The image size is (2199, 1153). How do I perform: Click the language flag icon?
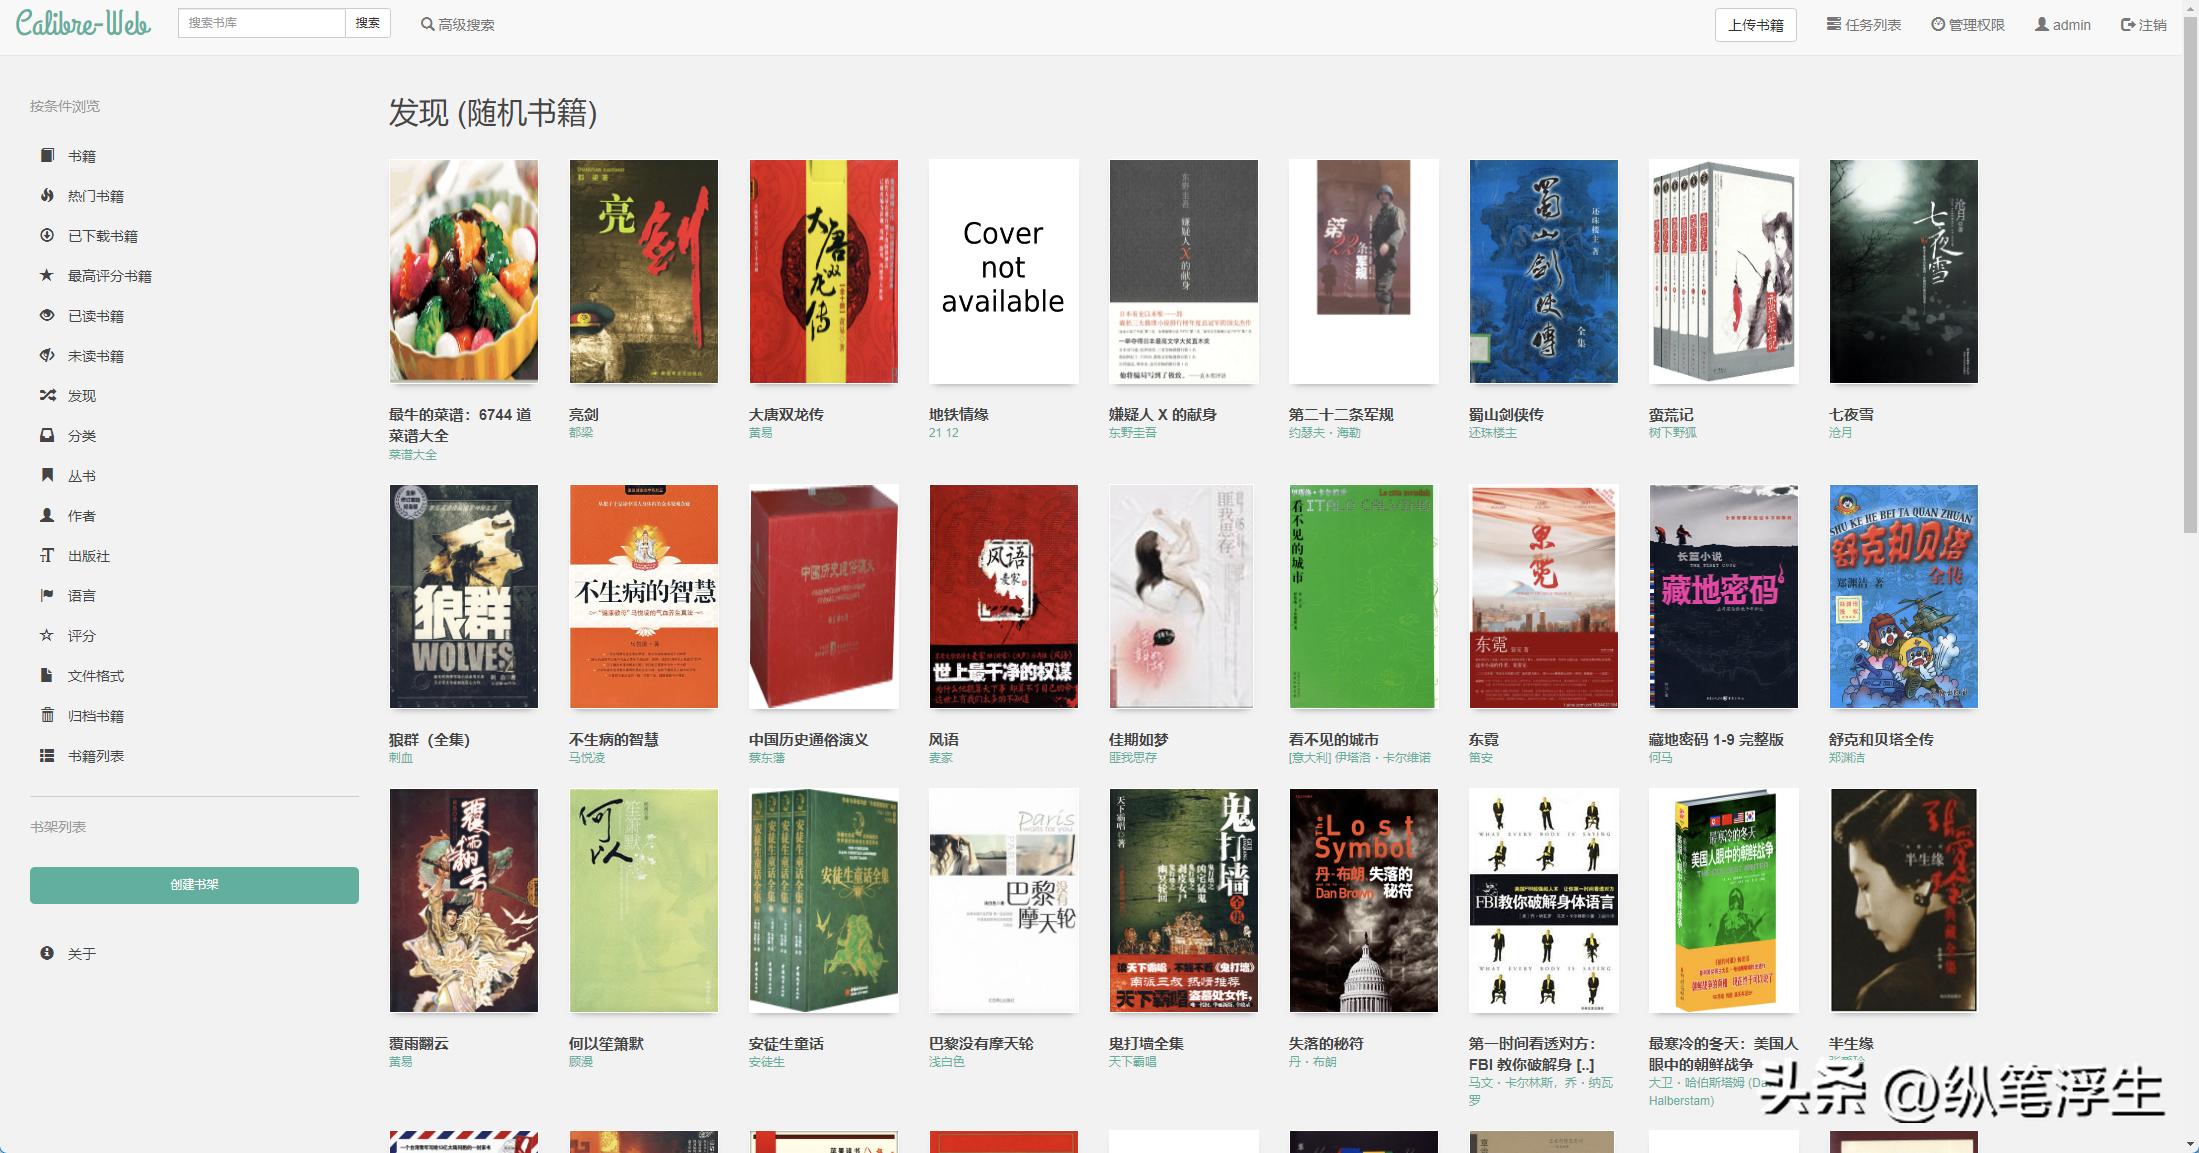tap(47, 595)
